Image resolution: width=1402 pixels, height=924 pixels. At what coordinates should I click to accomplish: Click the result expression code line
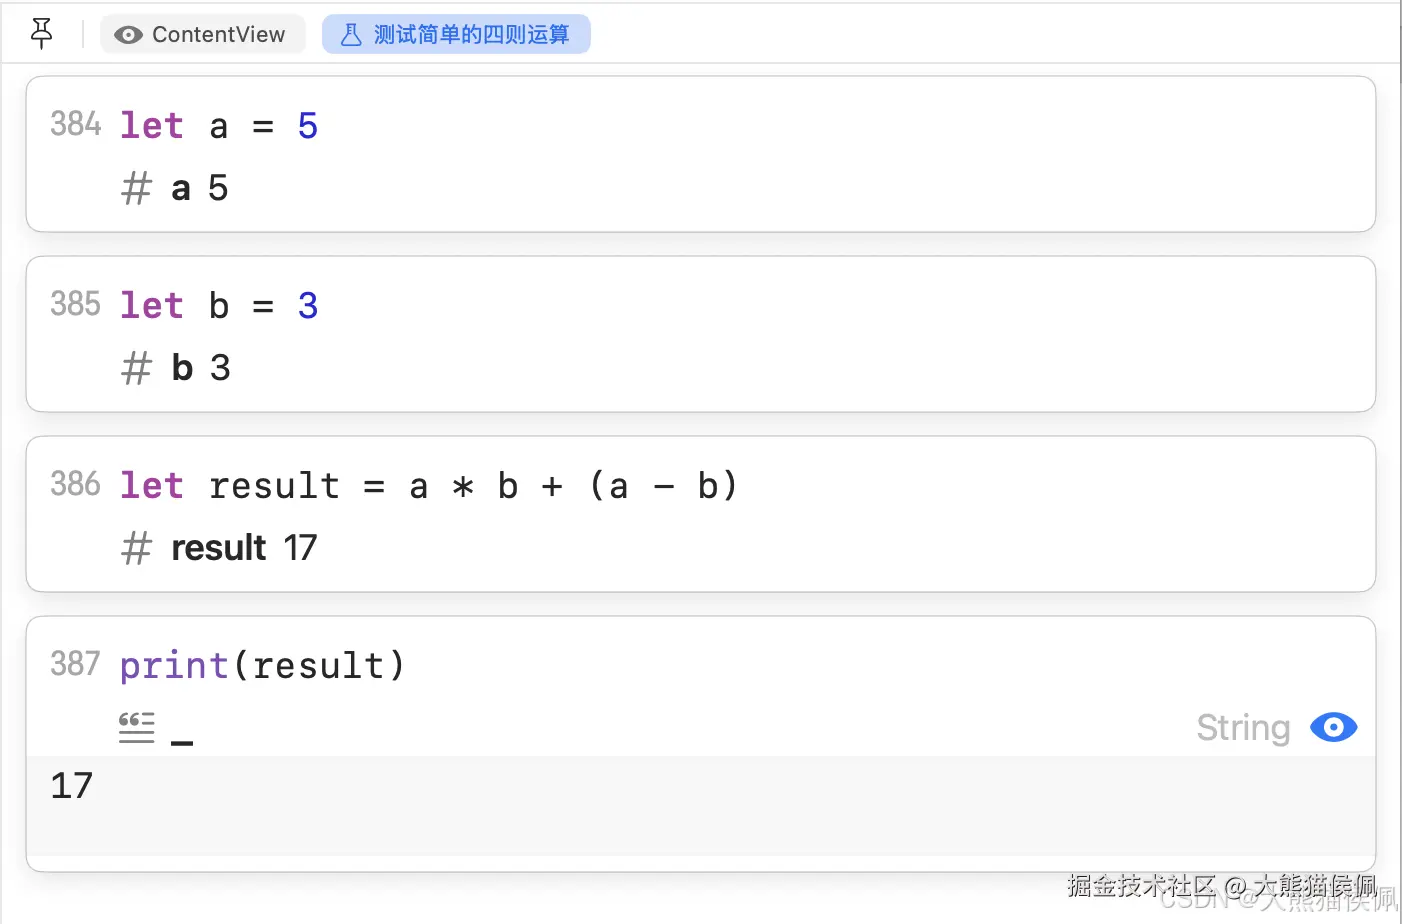[x=429, y=486]
